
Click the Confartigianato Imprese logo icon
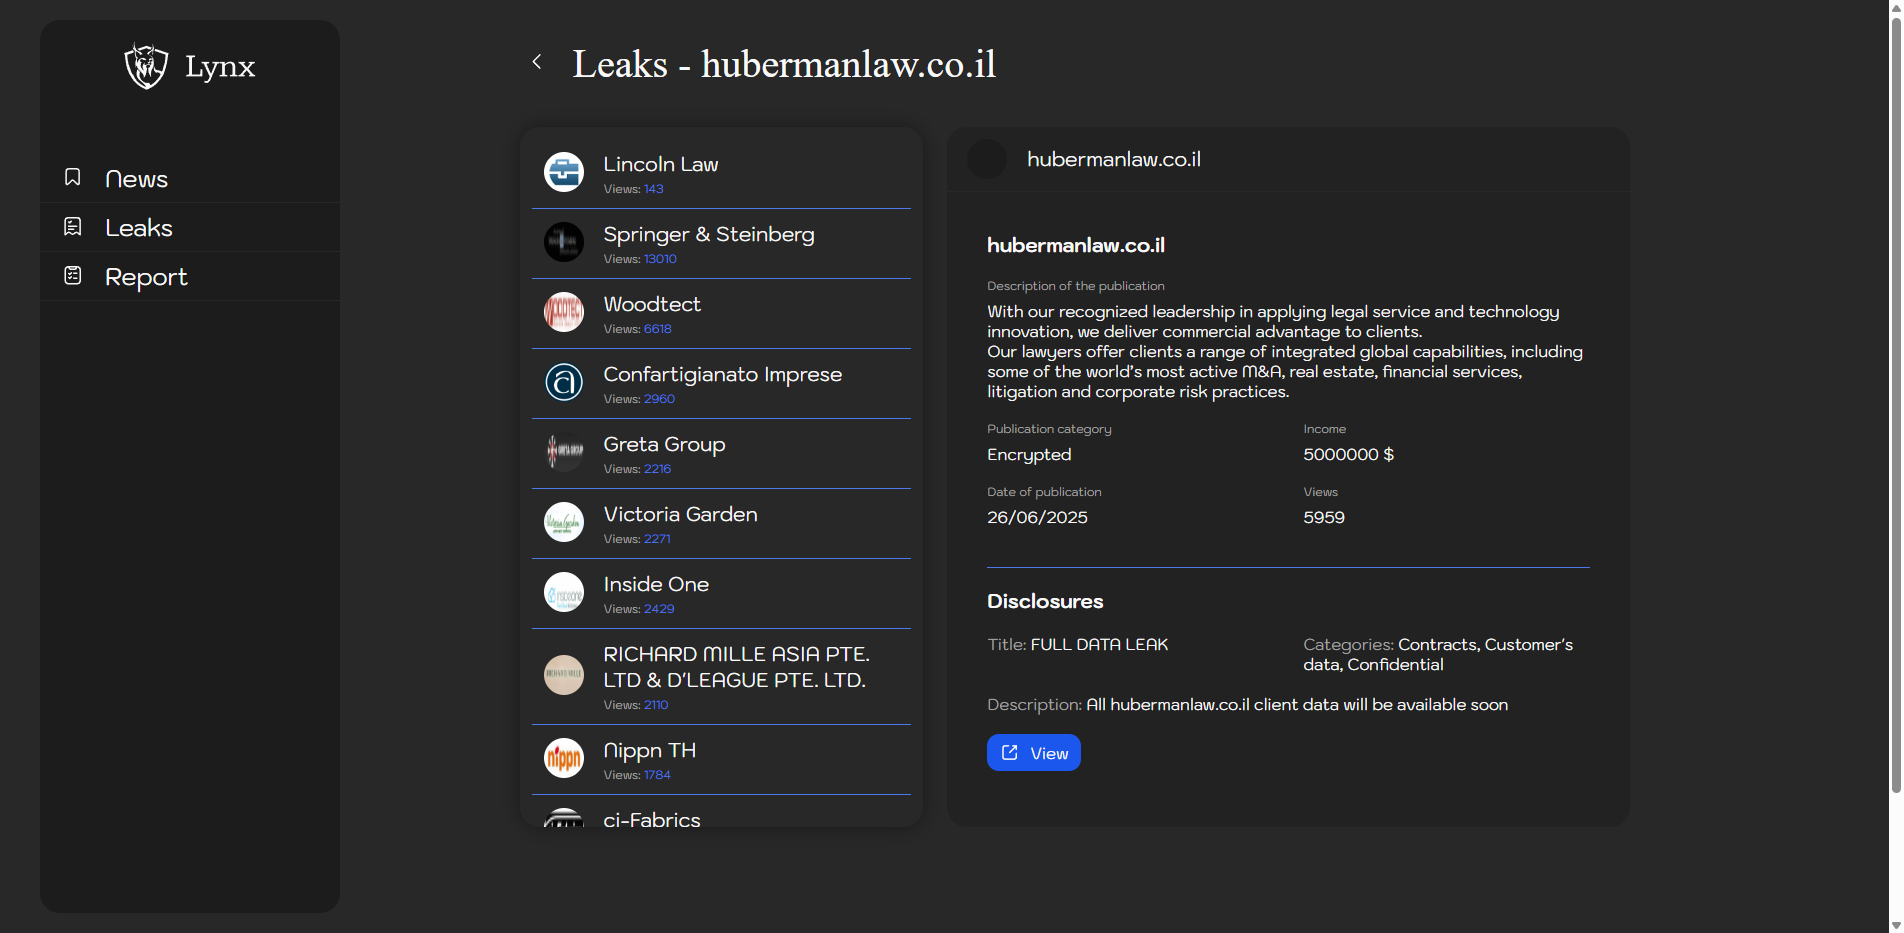point(564,382)
